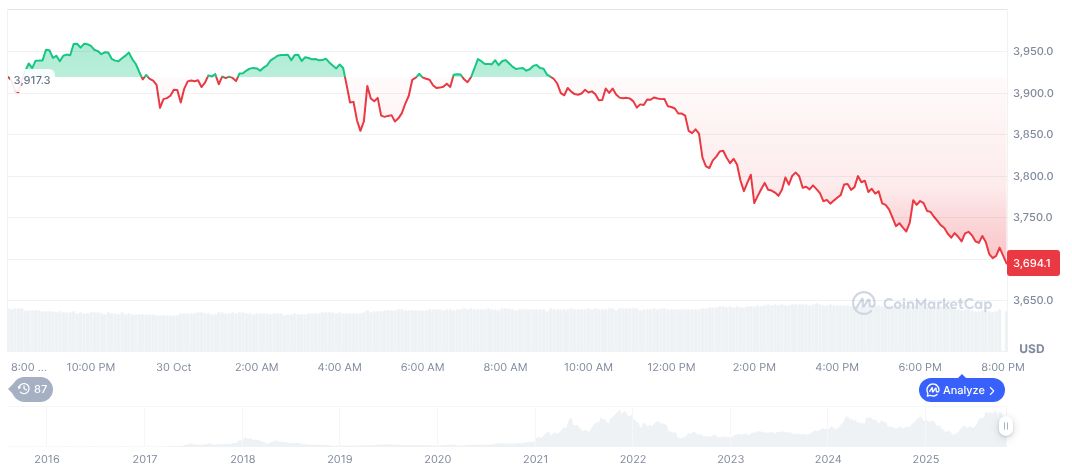The width and height of the screenshot is (1072, 470).
Task: Click the 2023 year on the overview timeline
Action: [x=730, y=459]
